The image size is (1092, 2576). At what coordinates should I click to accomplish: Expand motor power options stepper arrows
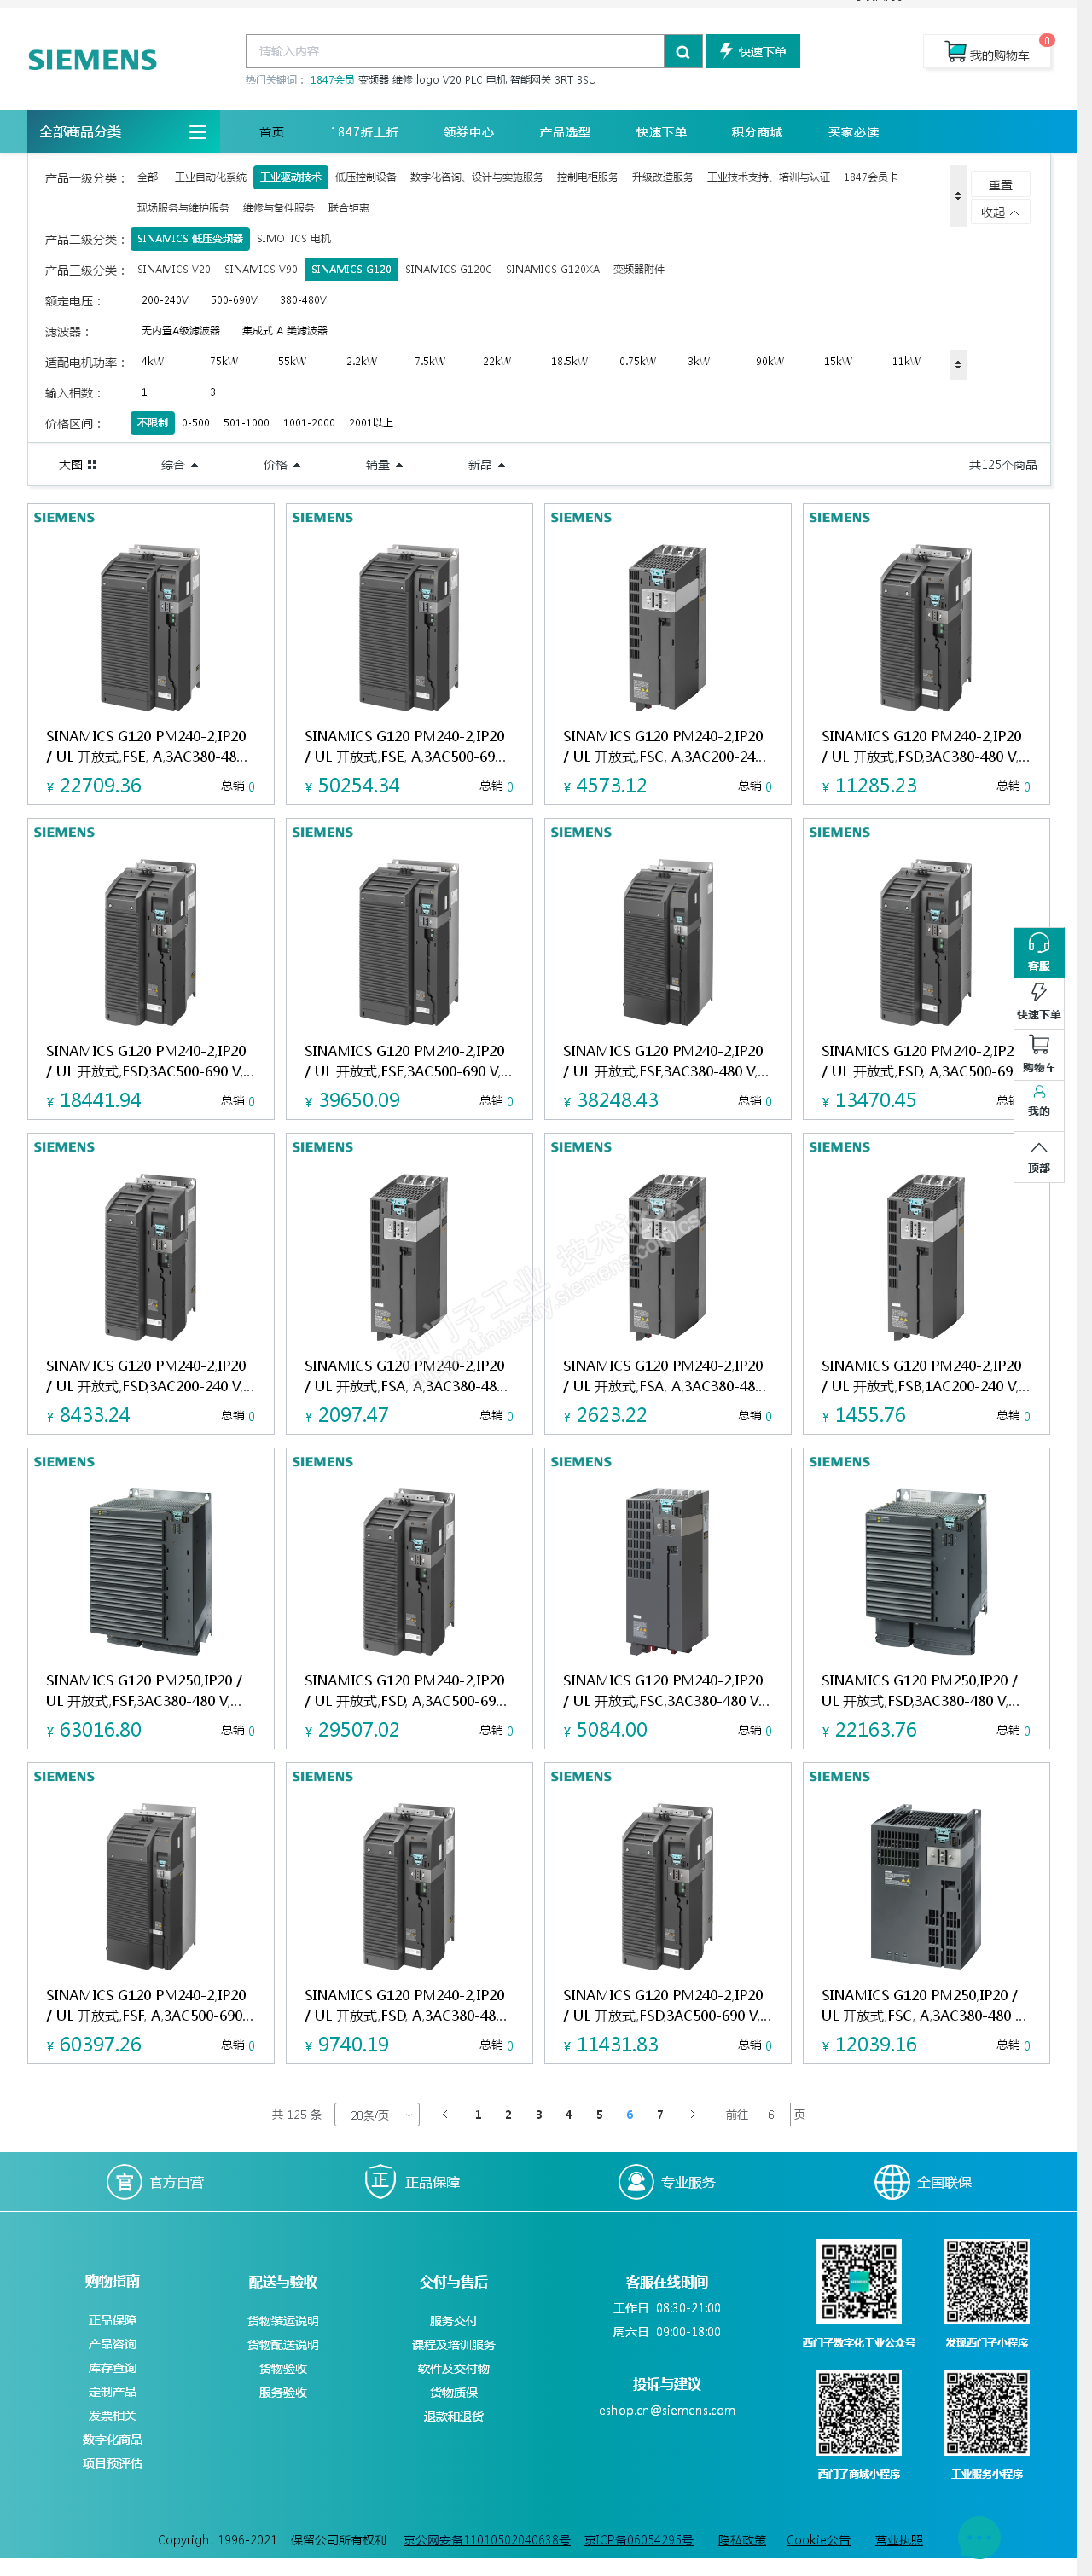[x=958, y=365]
